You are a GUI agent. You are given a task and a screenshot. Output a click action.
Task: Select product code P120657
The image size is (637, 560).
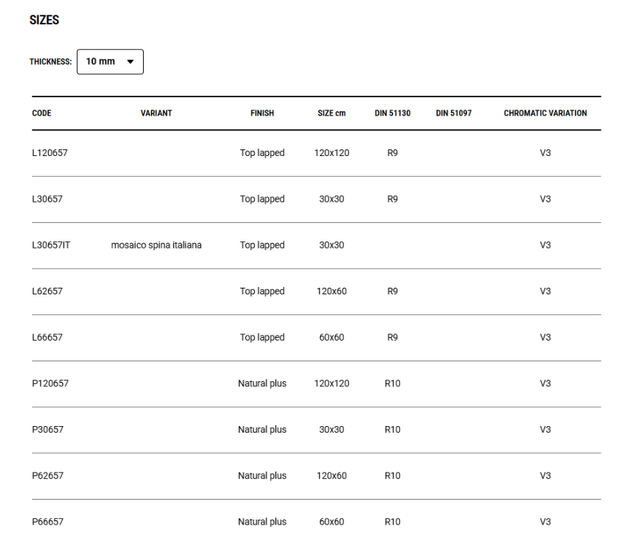[50, 383]
